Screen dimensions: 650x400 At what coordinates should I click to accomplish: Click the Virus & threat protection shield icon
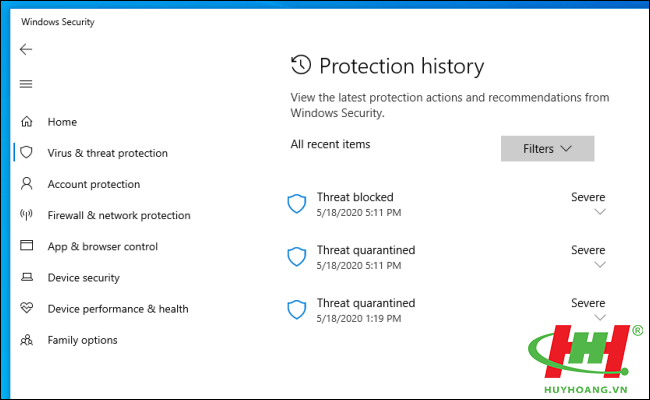[x=27, y=152]
